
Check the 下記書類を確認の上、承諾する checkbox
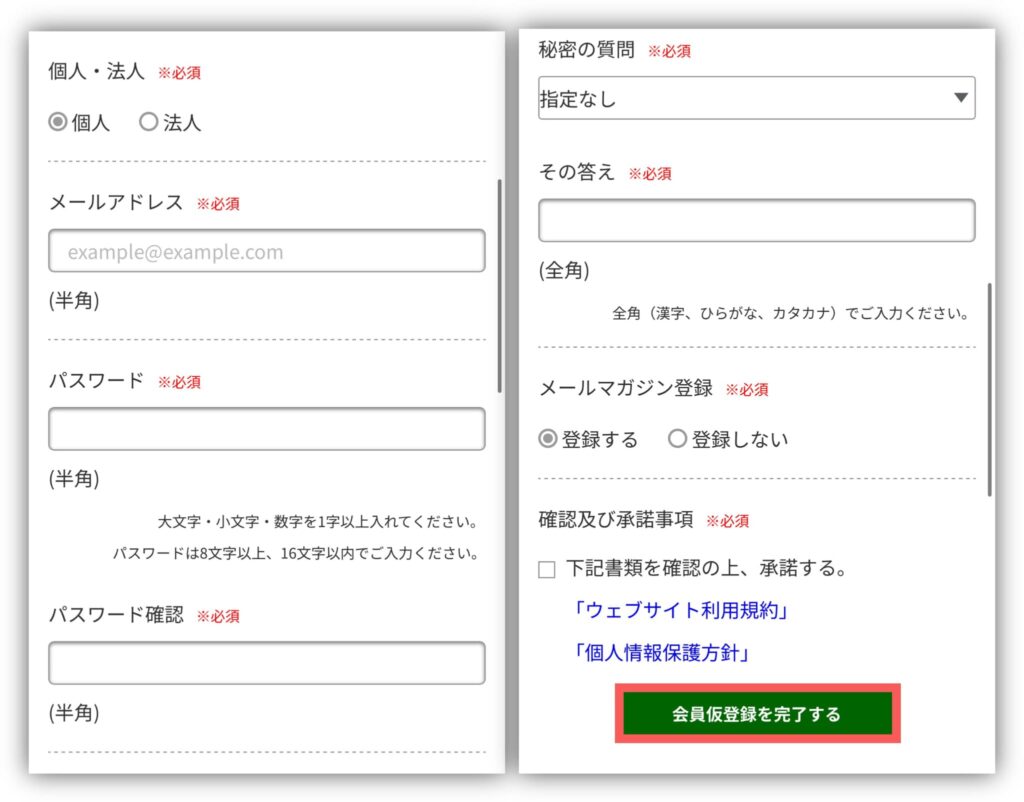pos(547,570)
